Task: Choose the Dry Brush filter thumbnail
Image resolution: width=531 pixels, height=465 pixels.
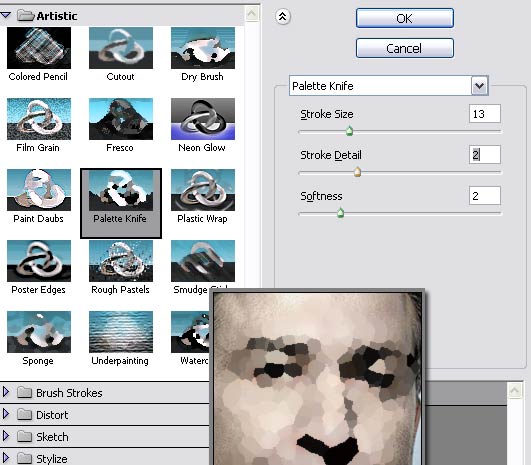Action: click(x=203, y=48)
